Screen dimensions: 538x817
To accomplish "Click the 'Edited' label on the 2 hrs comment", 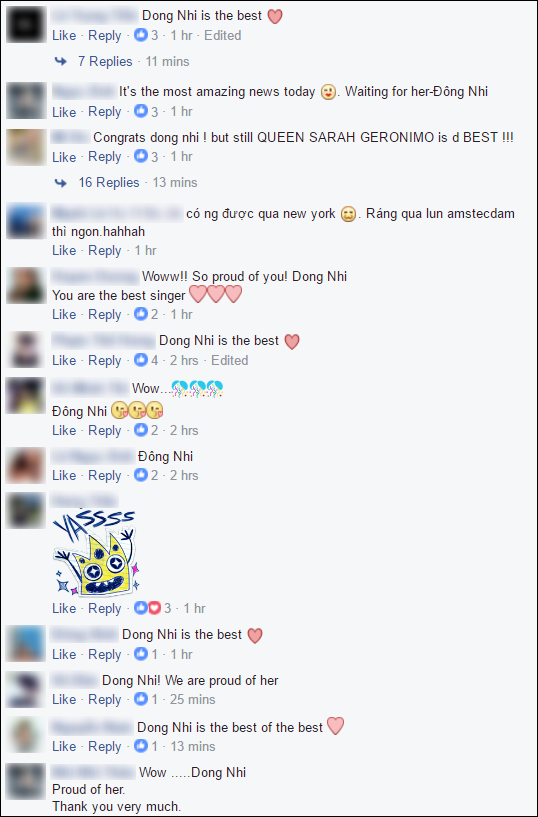I will pos(230,361).
